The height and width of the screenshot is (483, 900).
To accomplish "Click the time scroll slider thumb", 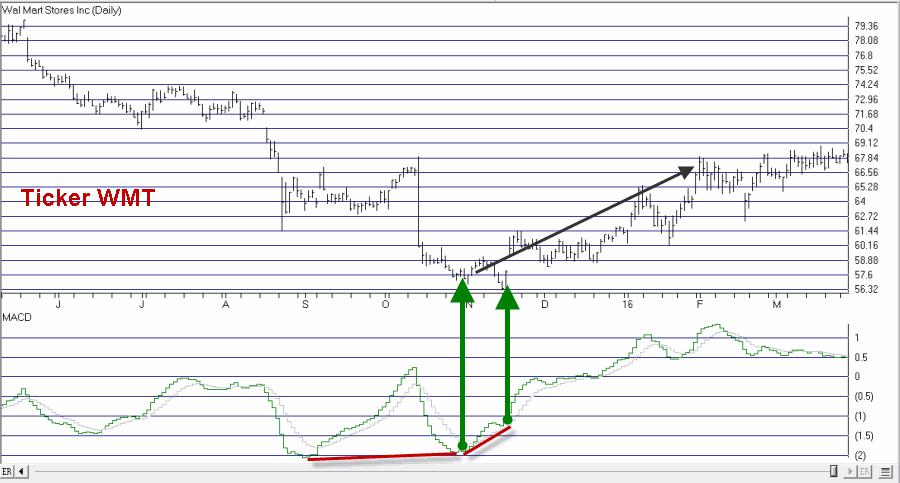I will point(834,472).
